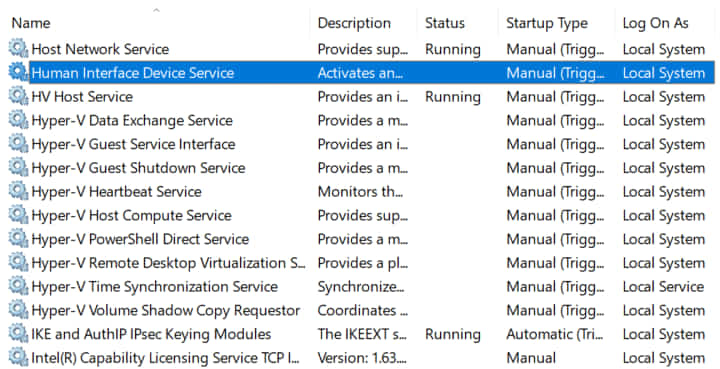The image size is (720, 369).
Task: Choose the gear icon for Hyper-V Time Synchronization Service
Action: click(18, 286)
